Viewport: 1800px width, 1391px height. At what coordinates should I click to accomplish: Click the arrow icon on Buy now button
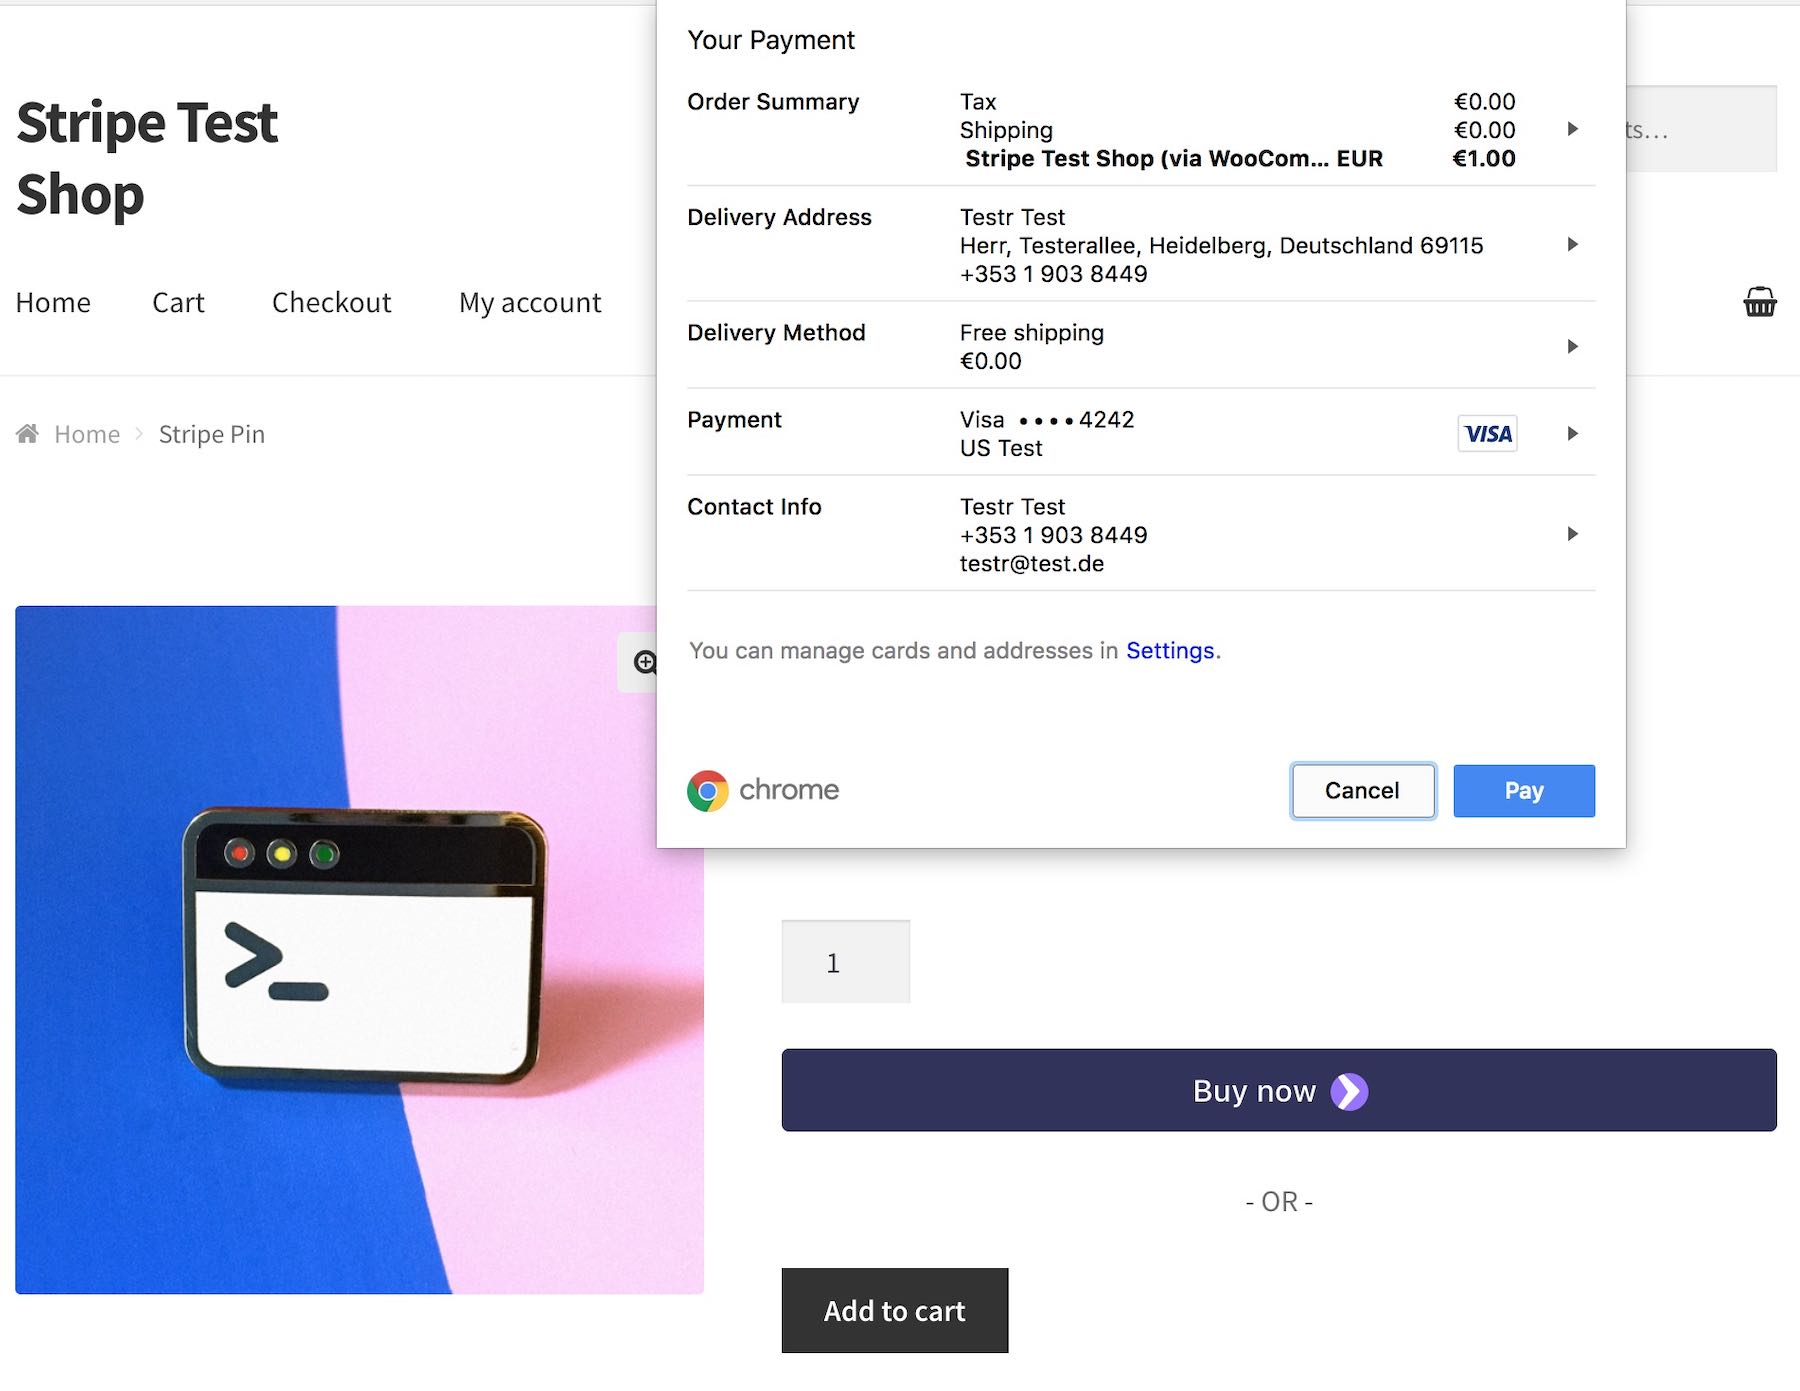pyautogui.click(x=1349, y=1091)
